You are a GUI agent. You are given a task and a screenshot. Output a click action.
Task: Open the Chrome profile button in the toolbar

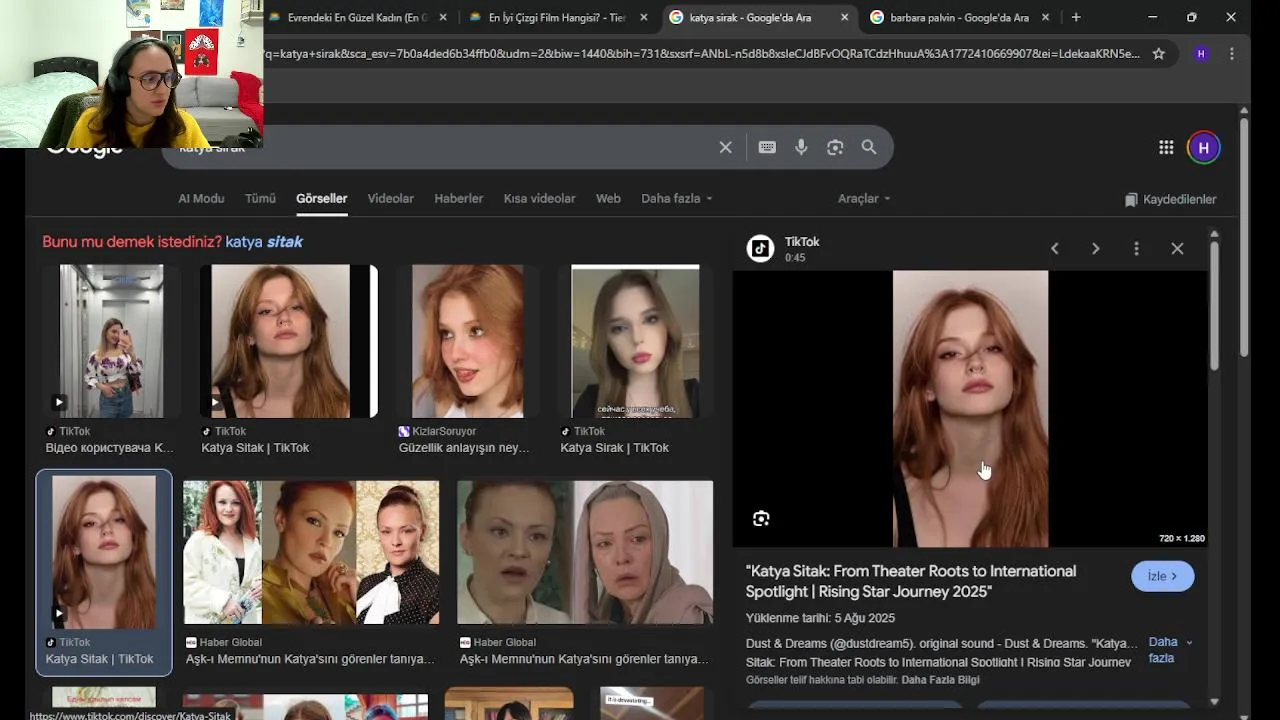(x=1201, y=54)
